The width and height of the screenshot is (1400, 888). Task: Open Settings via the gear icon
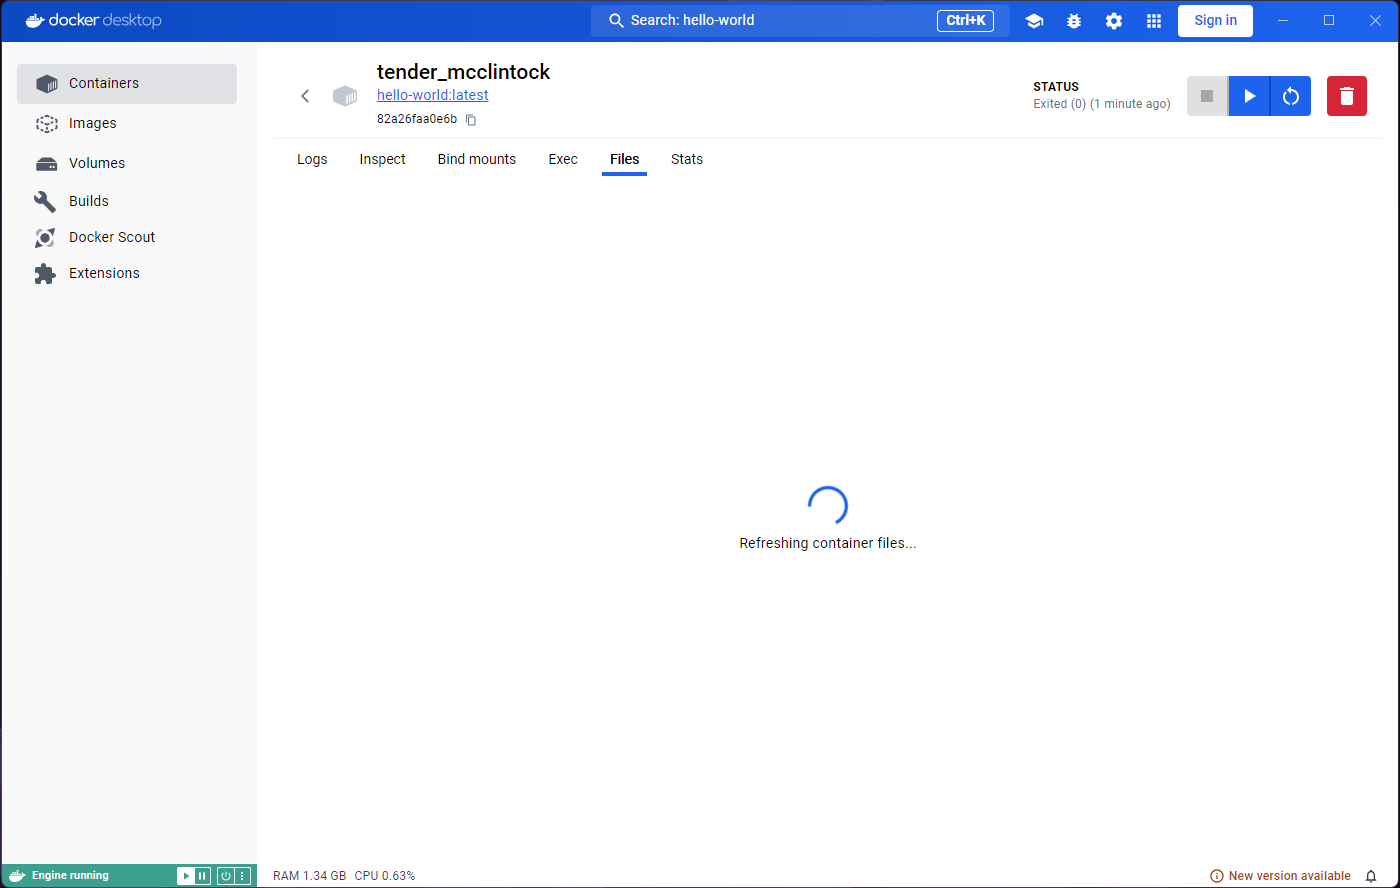1114,21
